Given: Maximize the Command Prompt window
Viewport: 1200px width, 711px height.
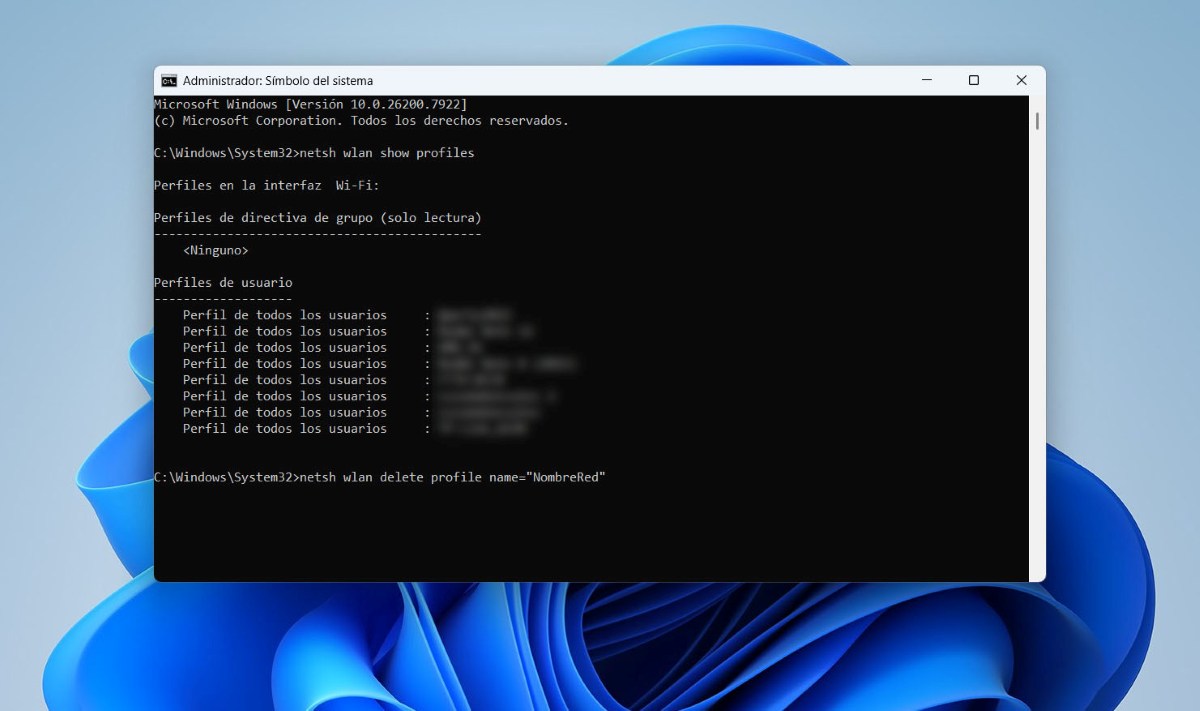Looking at the screenshot, I should (x=973, y=80).
